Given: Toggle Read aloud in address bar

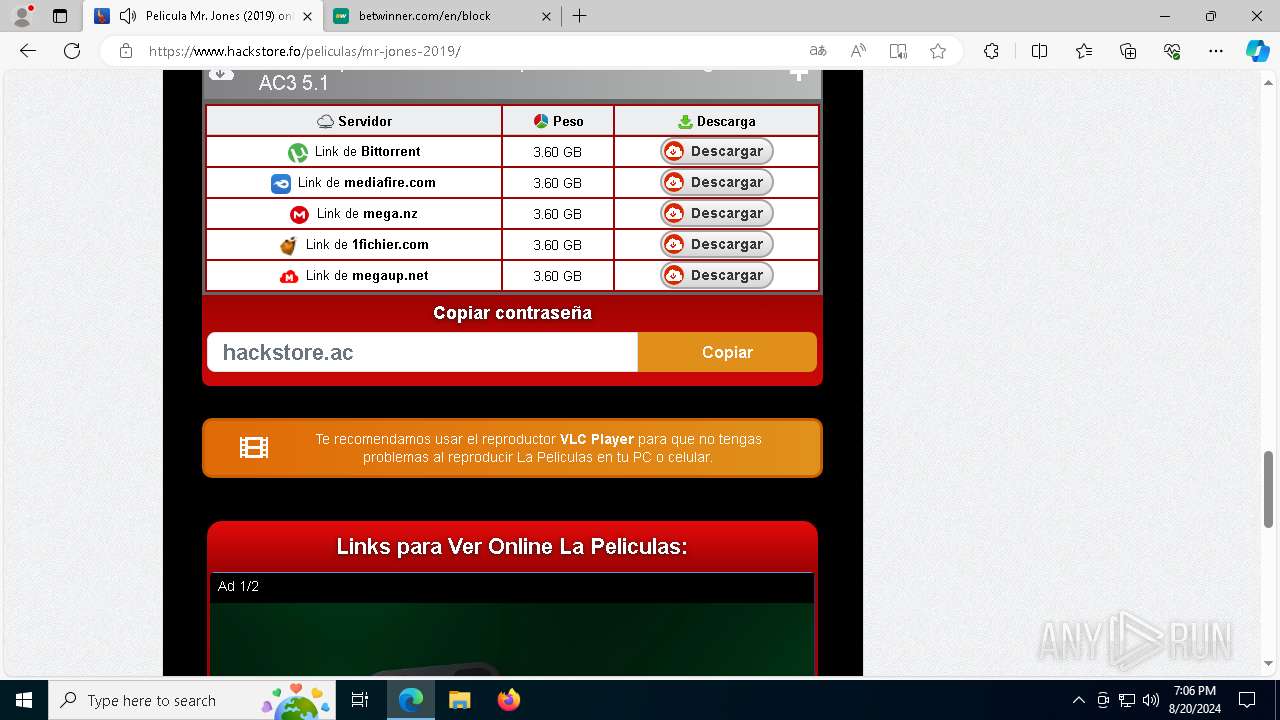Looking at the screenshot, I should 858,51.
